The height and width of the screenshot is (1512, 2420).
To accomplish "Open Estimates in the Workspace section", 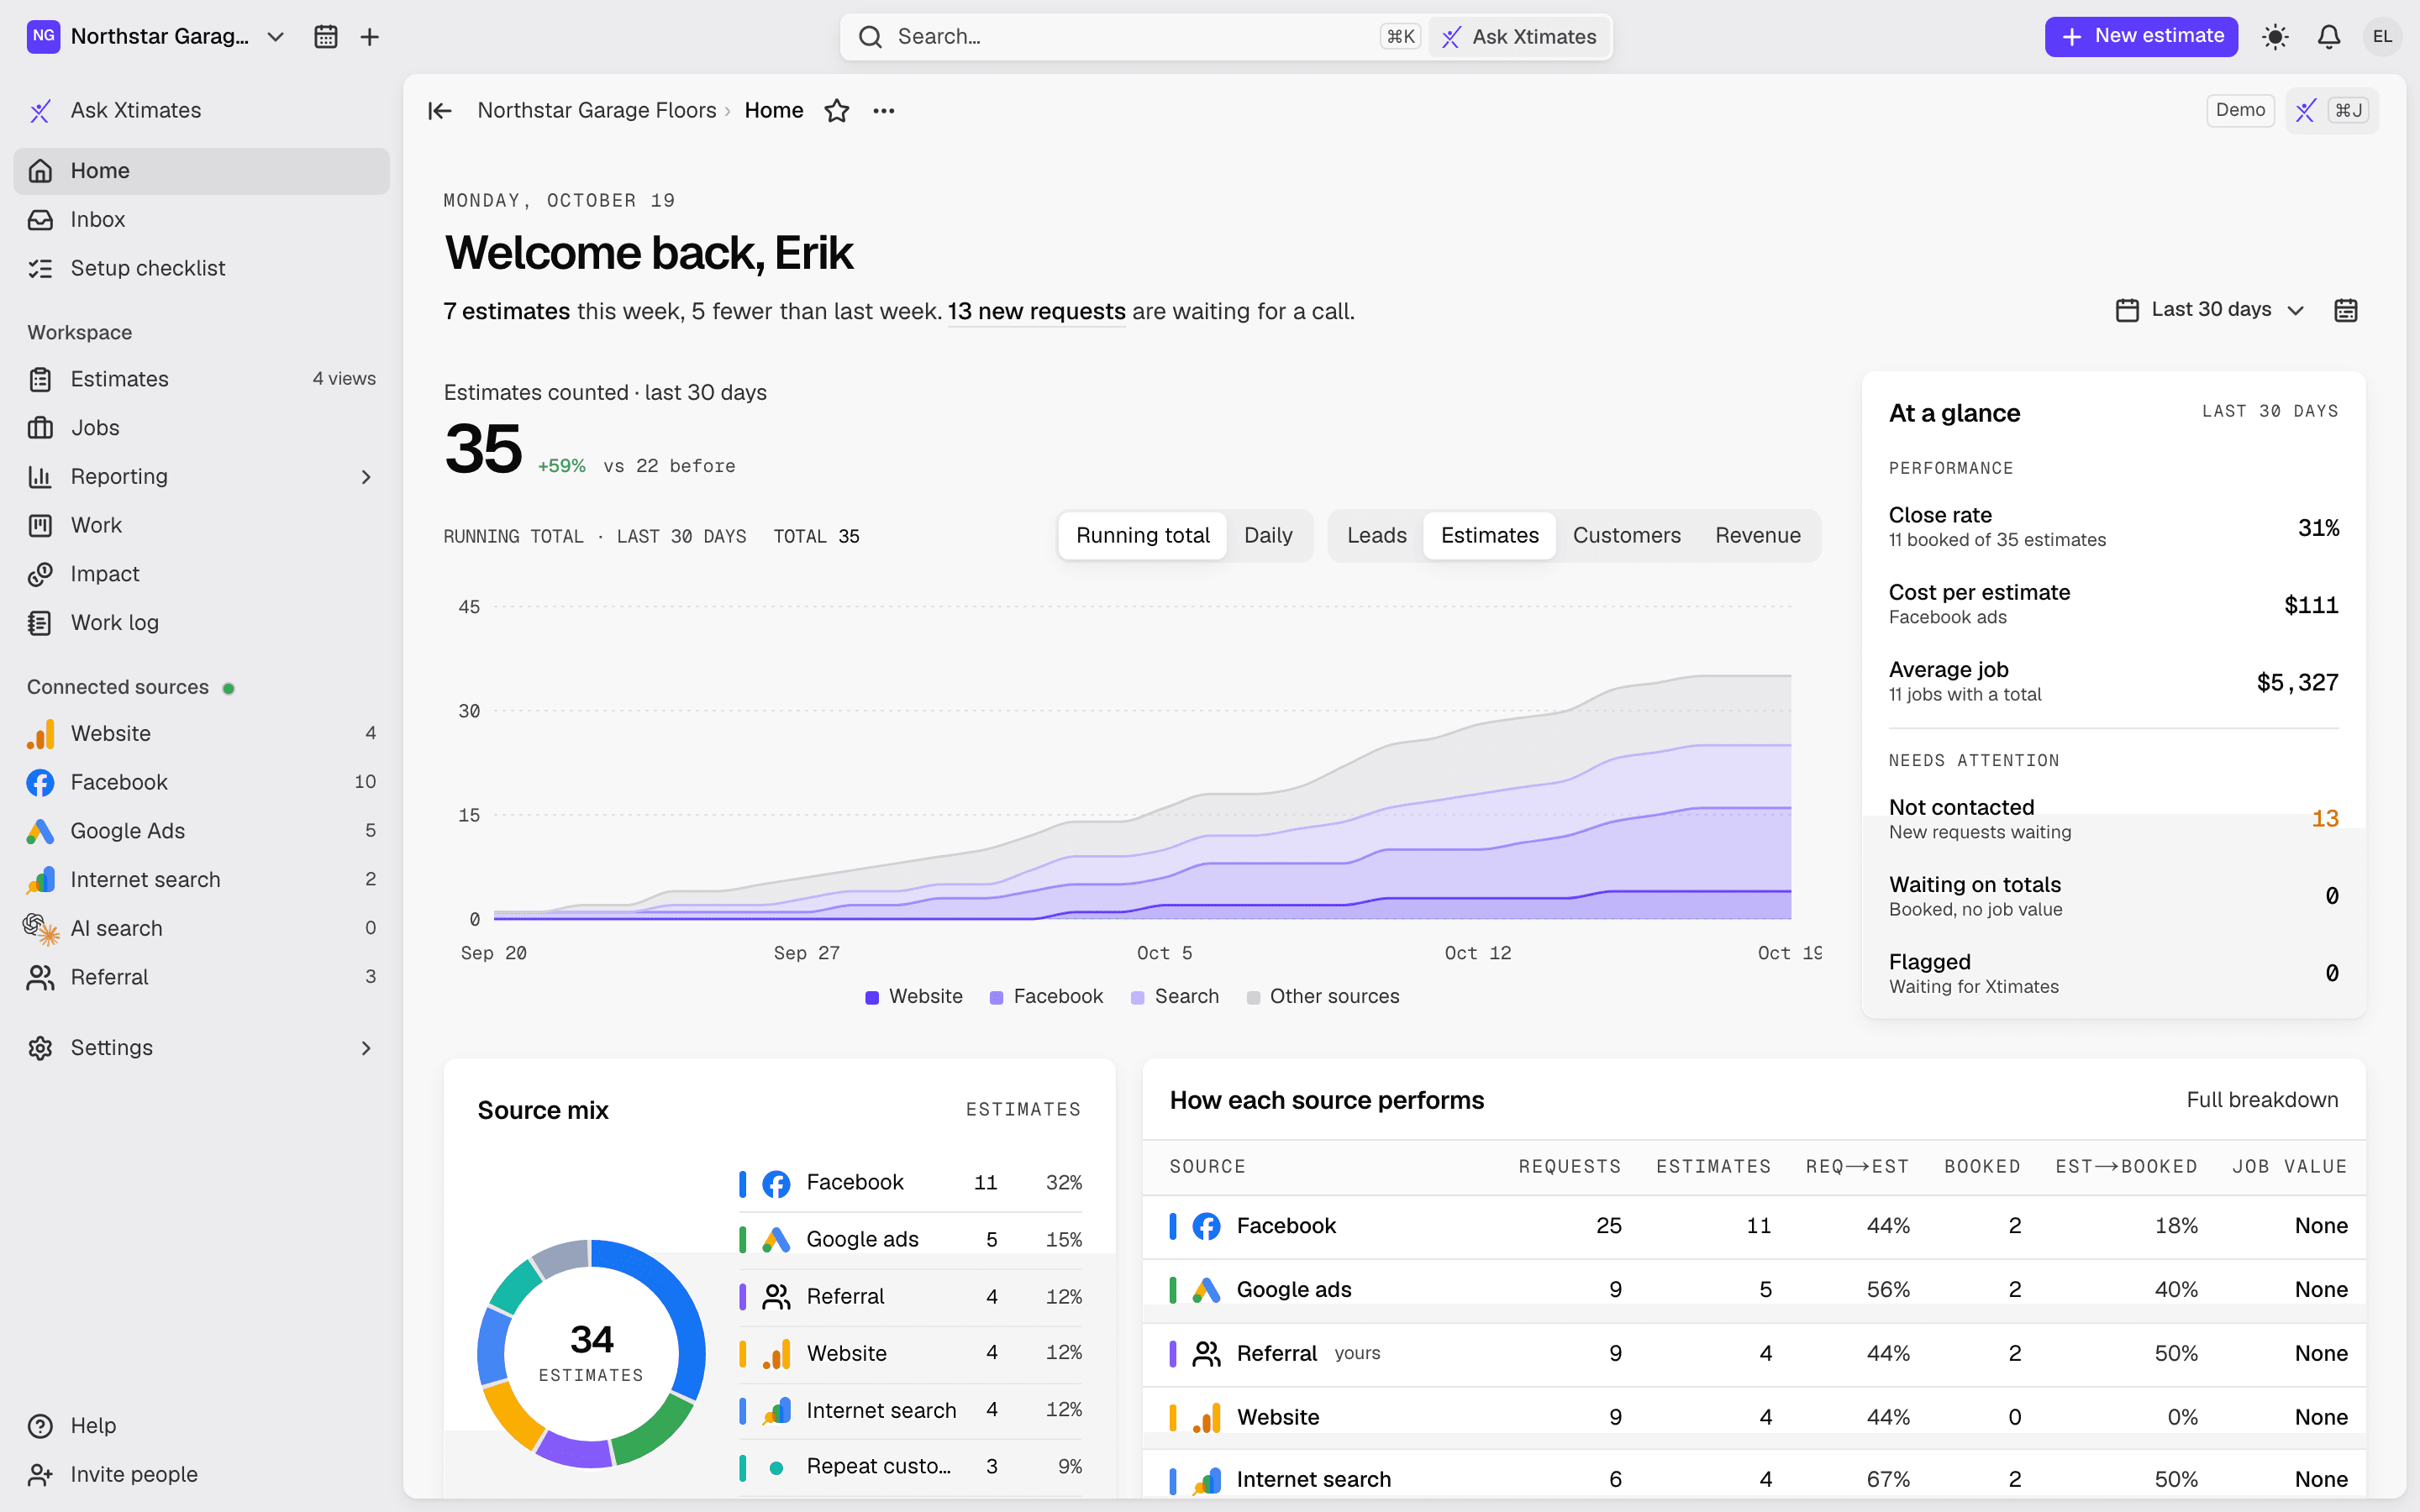I will pyautogui.click(x=201, y=379).
